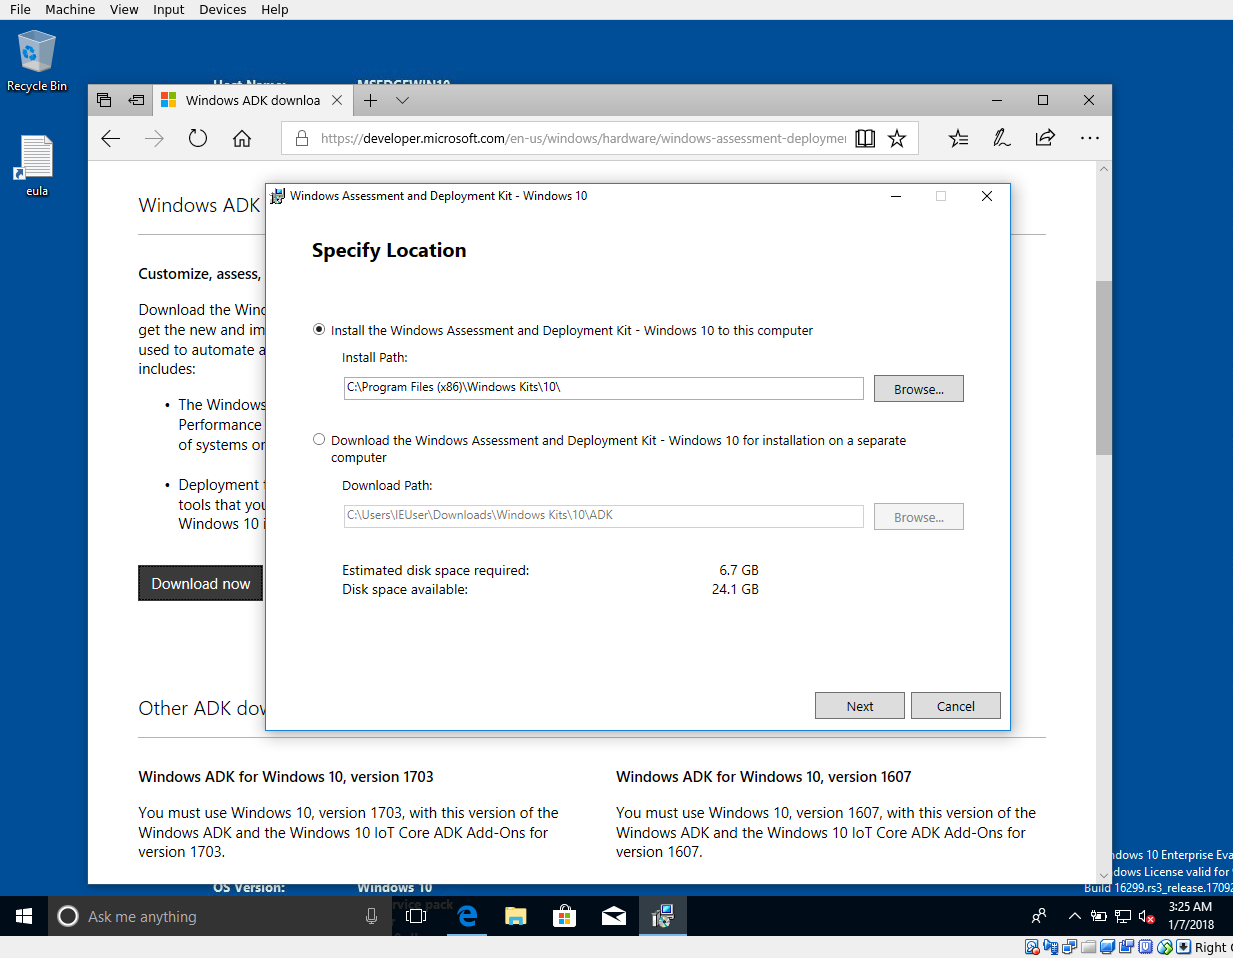Click 'Windows ADK for Windows 10, version 1607' heading
Image resolution: width=1233 pixels, height=958 pixels.
[764, 777]
